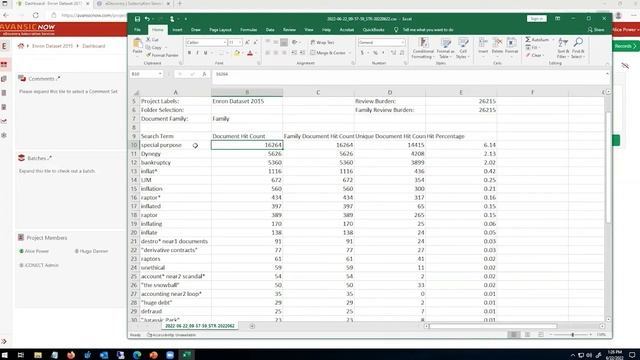The width and height of the screenshot is (640, 360).
Task: Toggle Wrap Text
Action: (x=322, y=42)
